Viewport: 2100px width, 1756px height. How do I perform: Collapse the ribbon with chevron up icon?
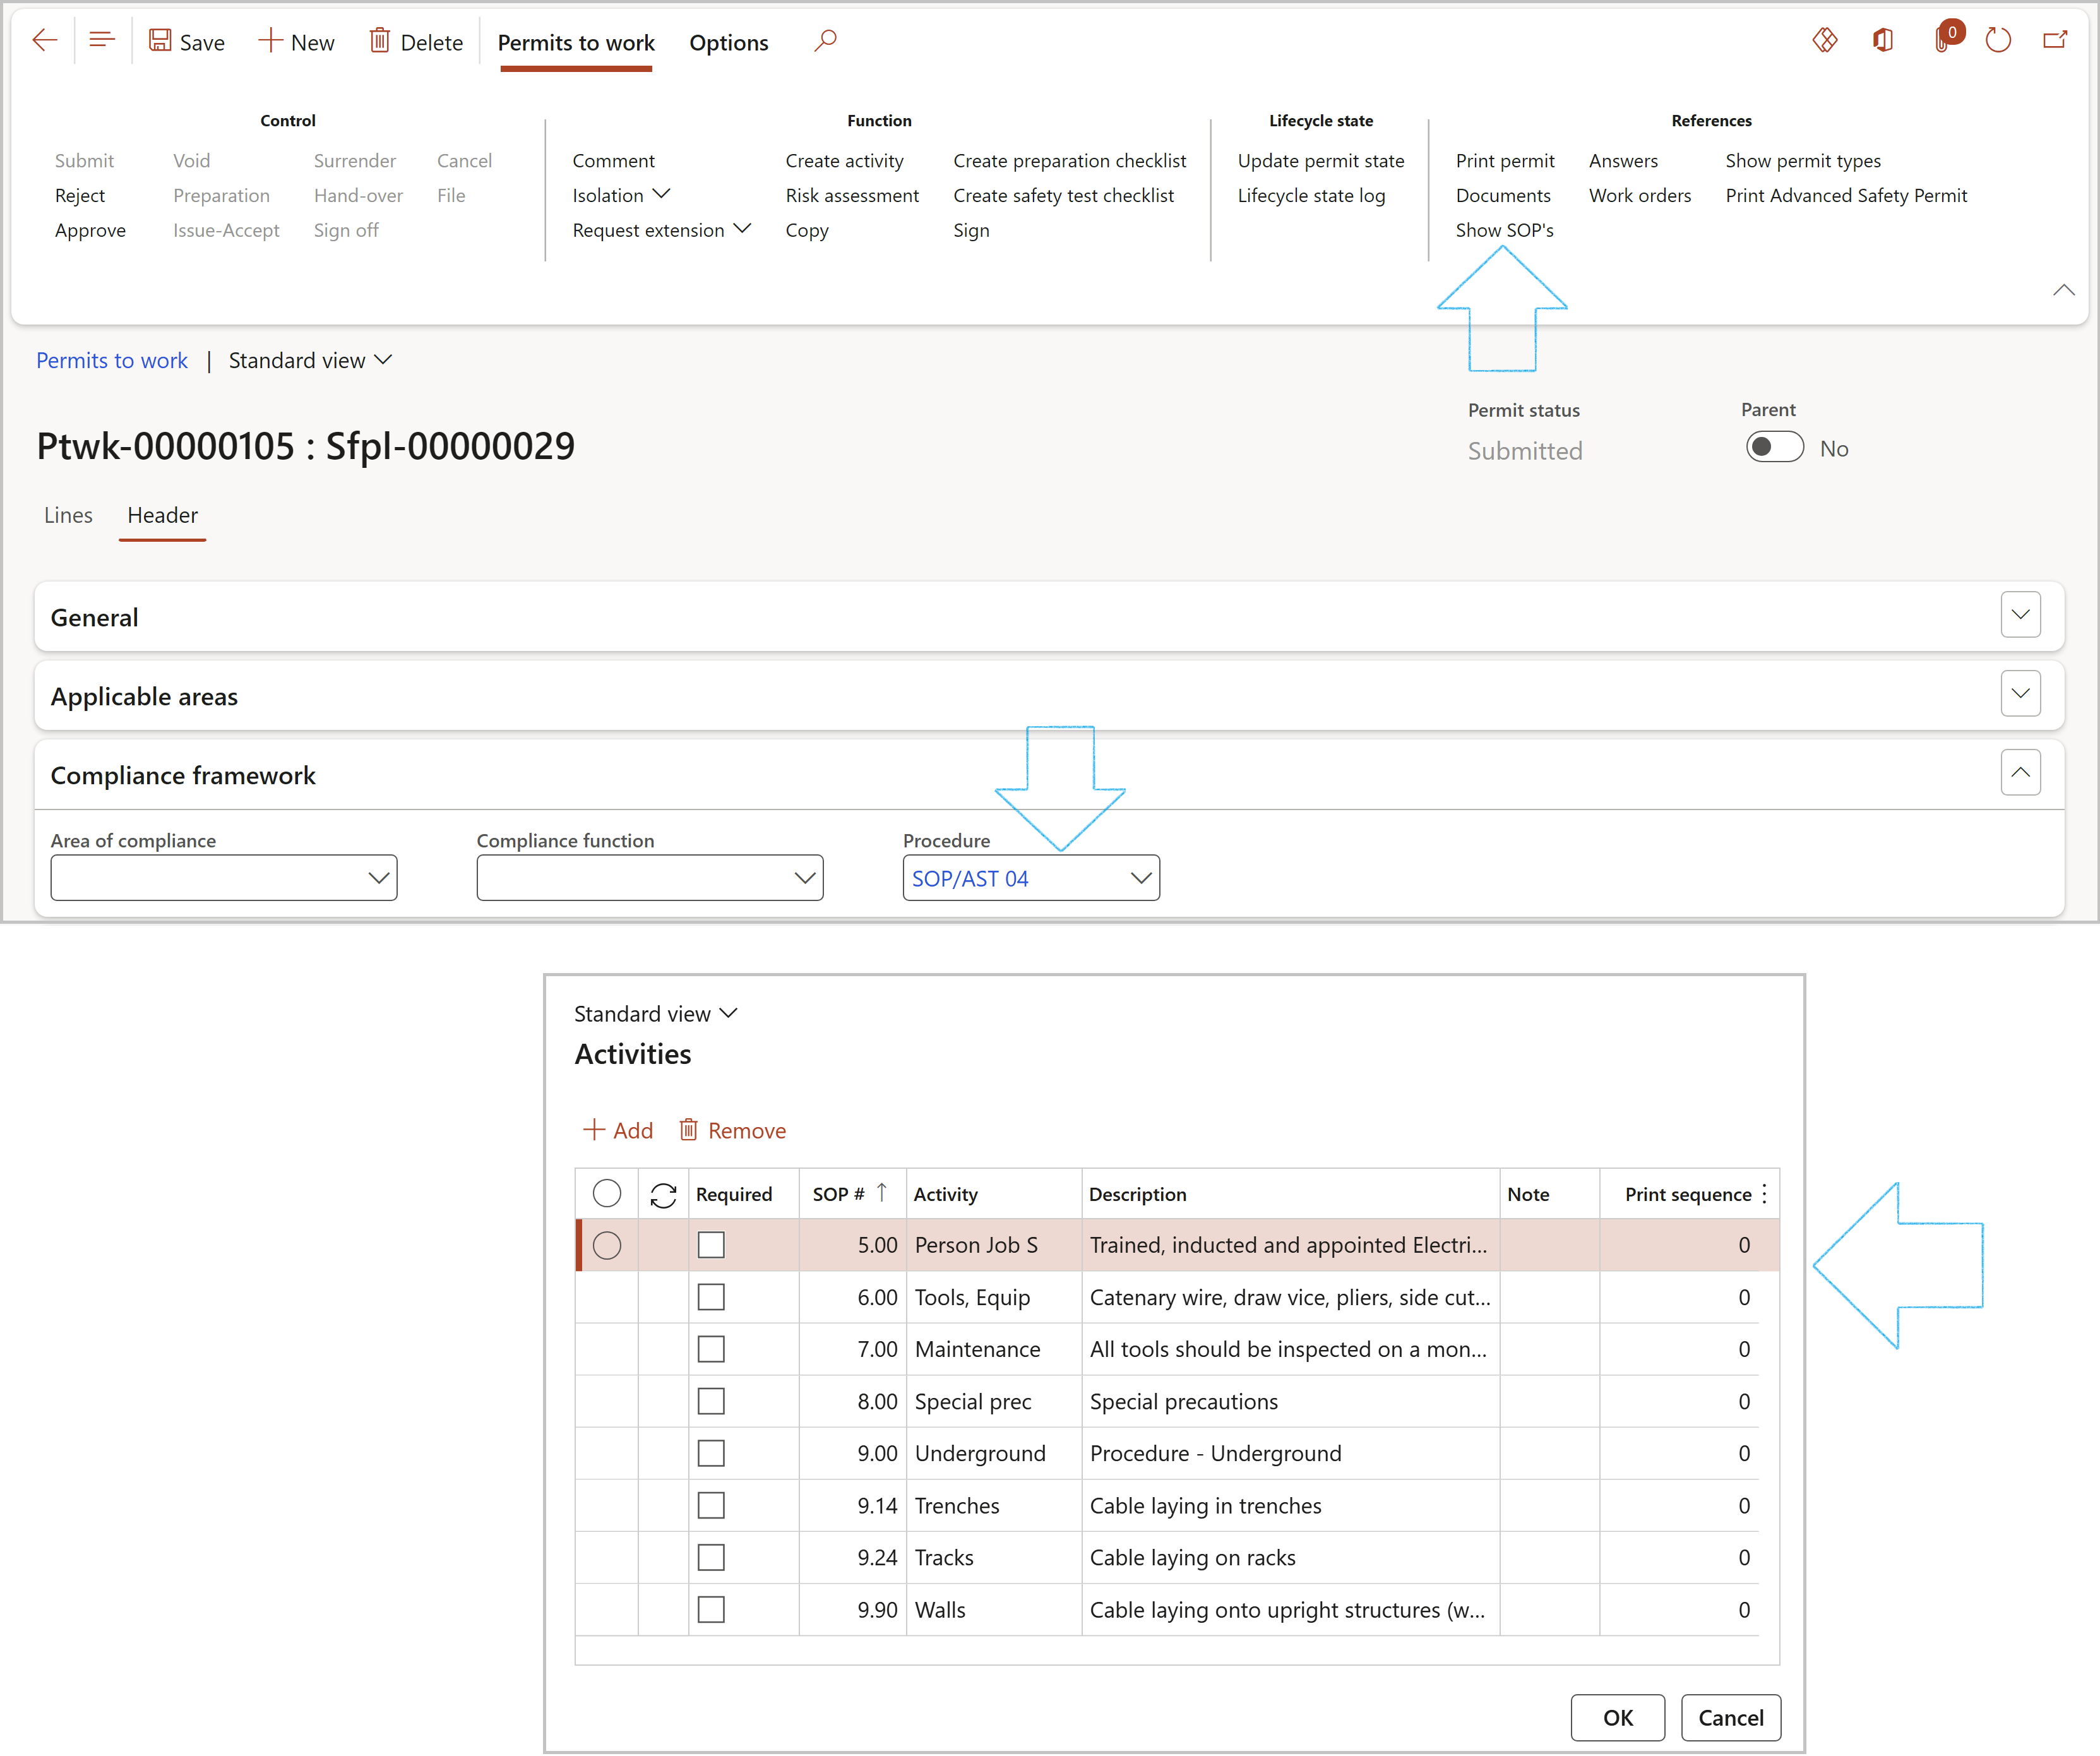(x=2063, y=290)
